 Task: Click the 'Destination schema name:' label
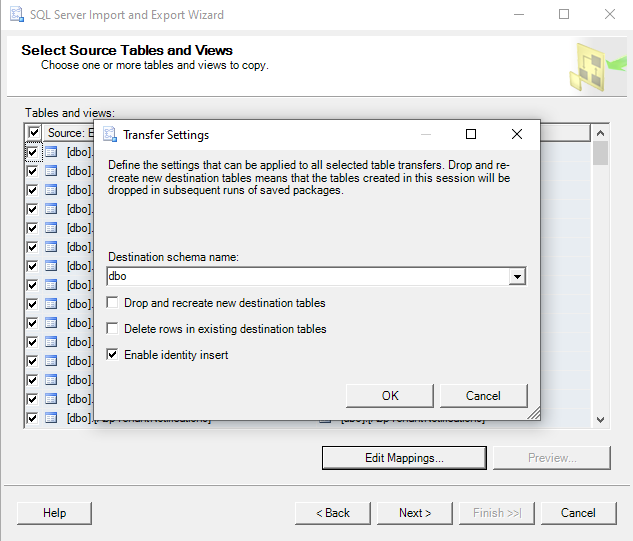coord(174,257)
